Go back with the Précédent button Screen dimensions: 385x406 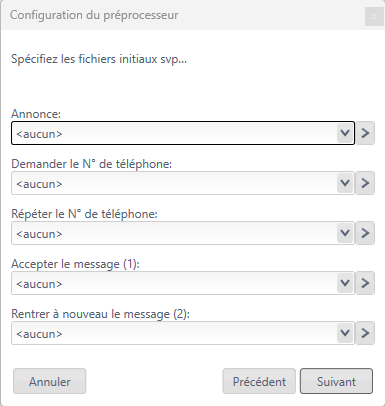[x=259, y=381]
